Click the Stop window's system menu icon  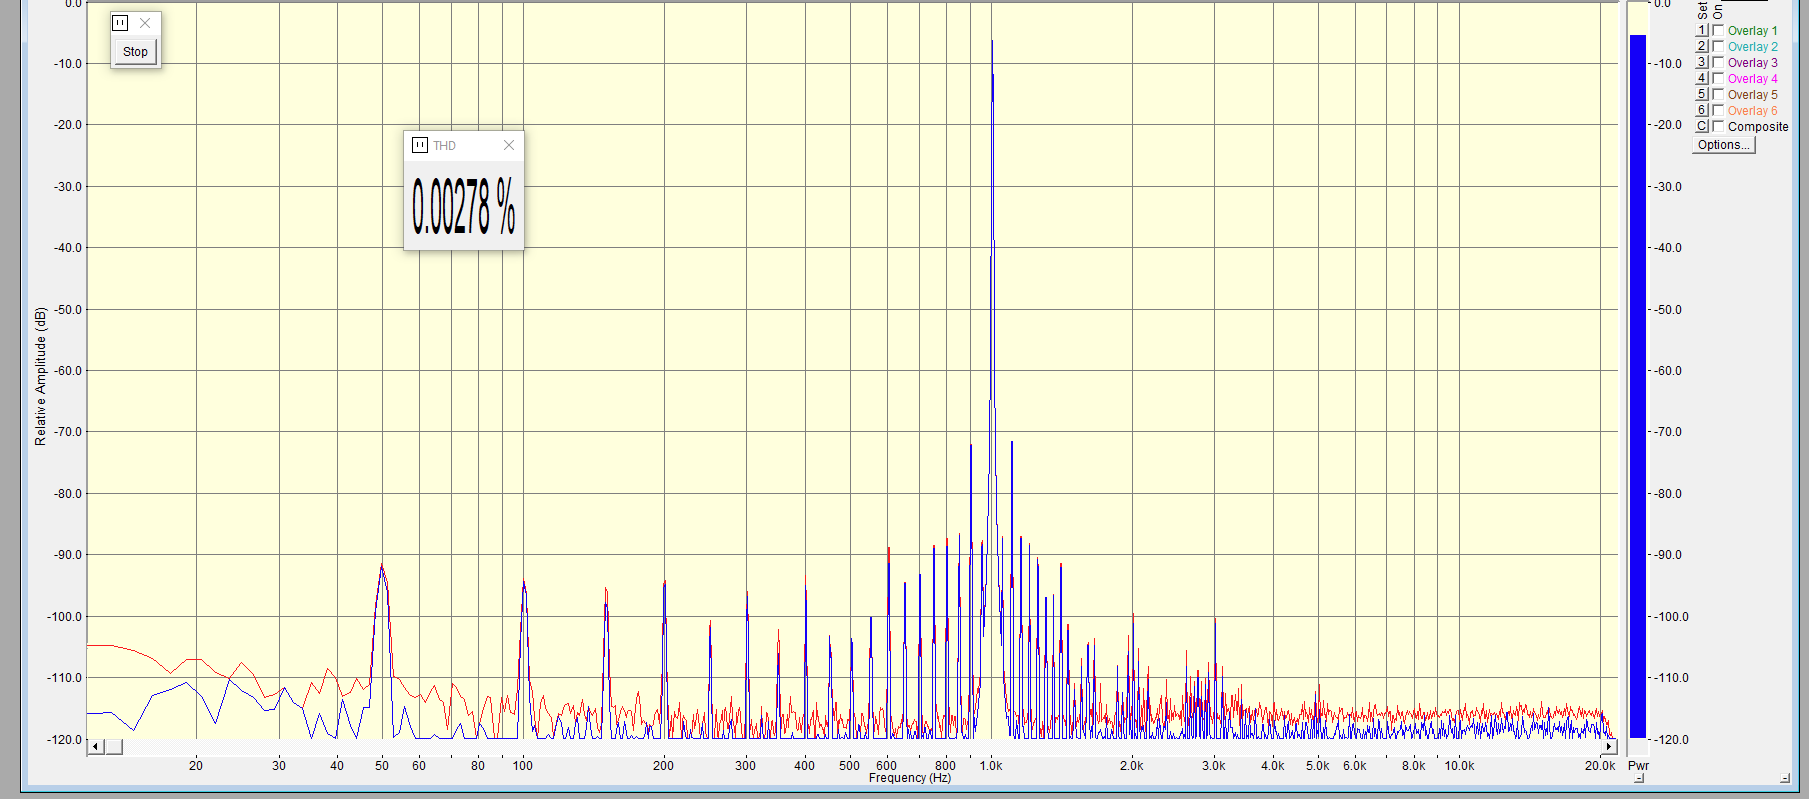pos(120,23)
